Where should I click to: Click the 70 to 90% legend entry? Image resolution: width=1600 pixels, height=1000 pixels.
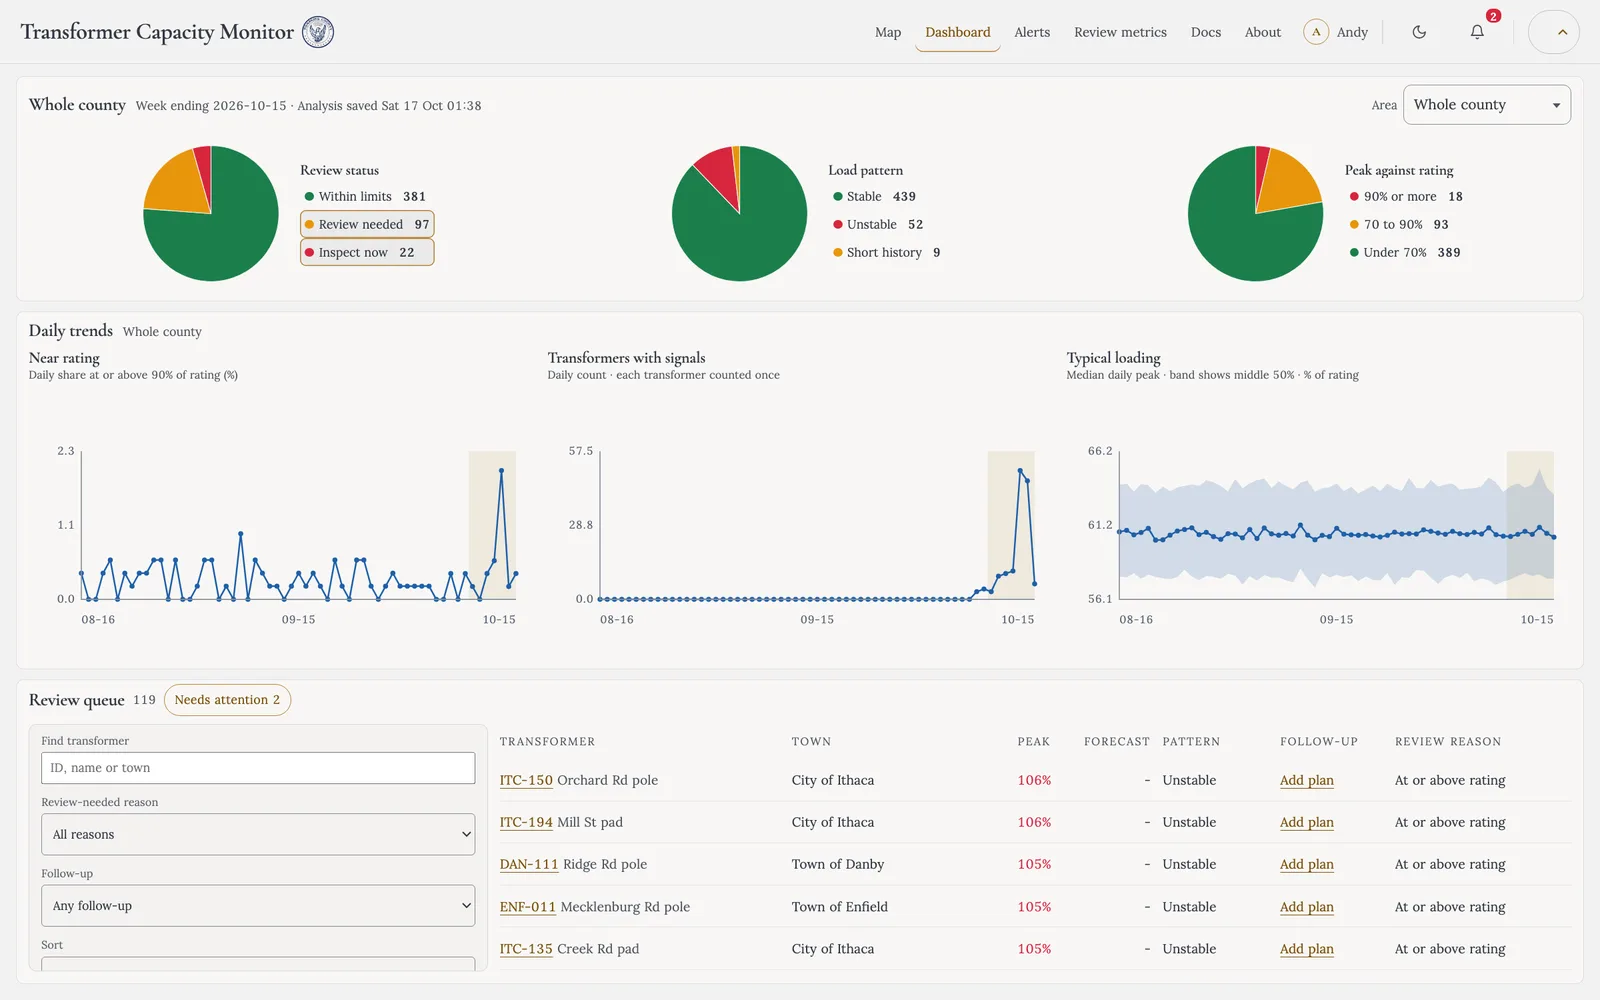coord(1398,224)
